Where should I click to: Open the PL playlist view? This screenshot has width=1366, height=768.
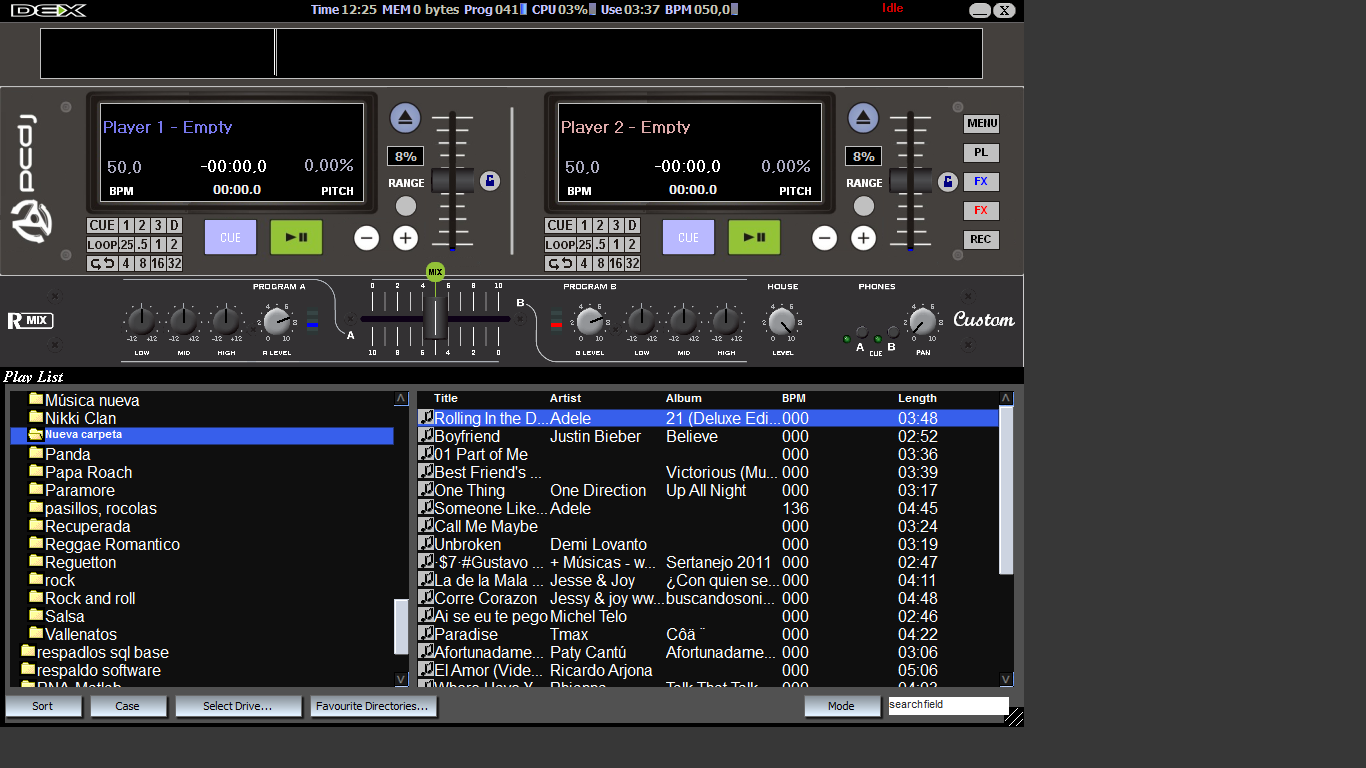[x=981, y=152]
